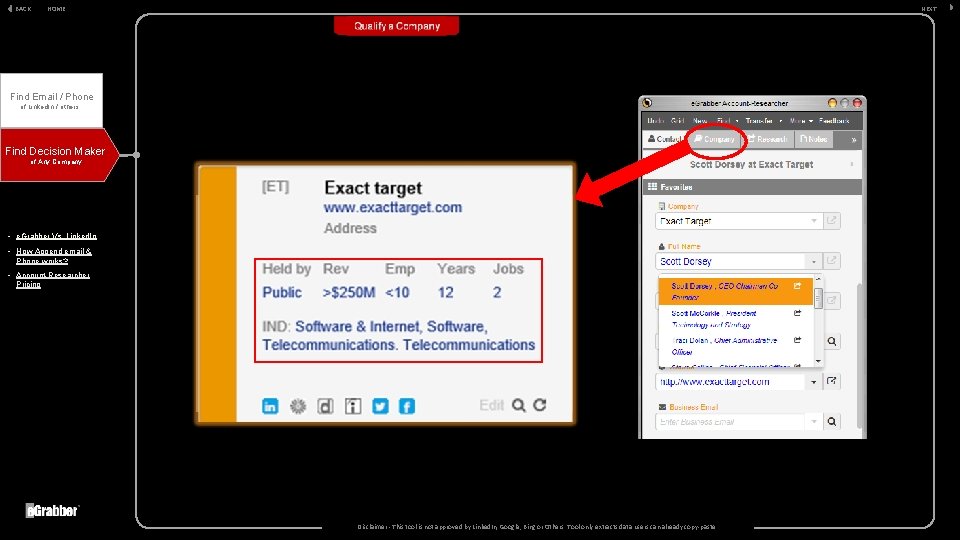Open the website URL dropdown arrow
960x540 pixels.
click(x=814, y=382)
